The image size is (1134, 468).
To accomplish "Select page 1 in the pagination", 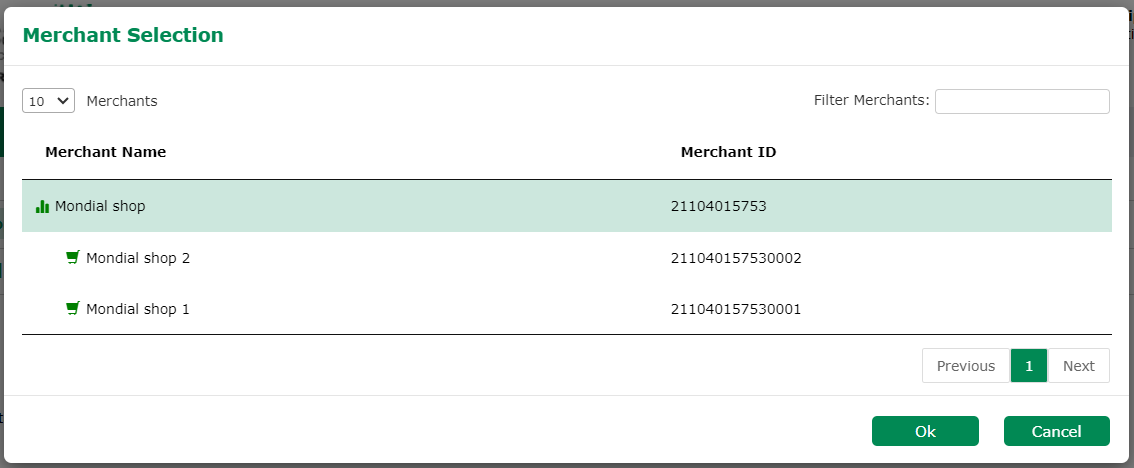I will pyautogui.click(x=1028, y=366).
